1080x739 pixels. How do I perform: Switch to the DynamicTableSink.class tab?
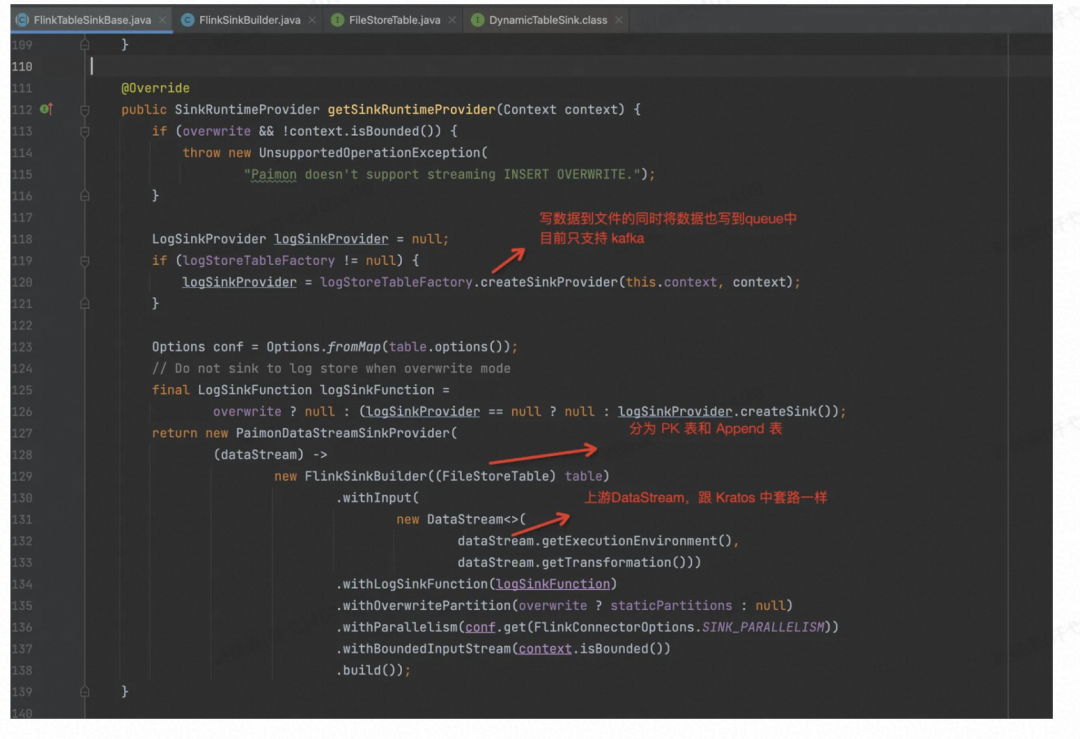click(x=548, y=20)
